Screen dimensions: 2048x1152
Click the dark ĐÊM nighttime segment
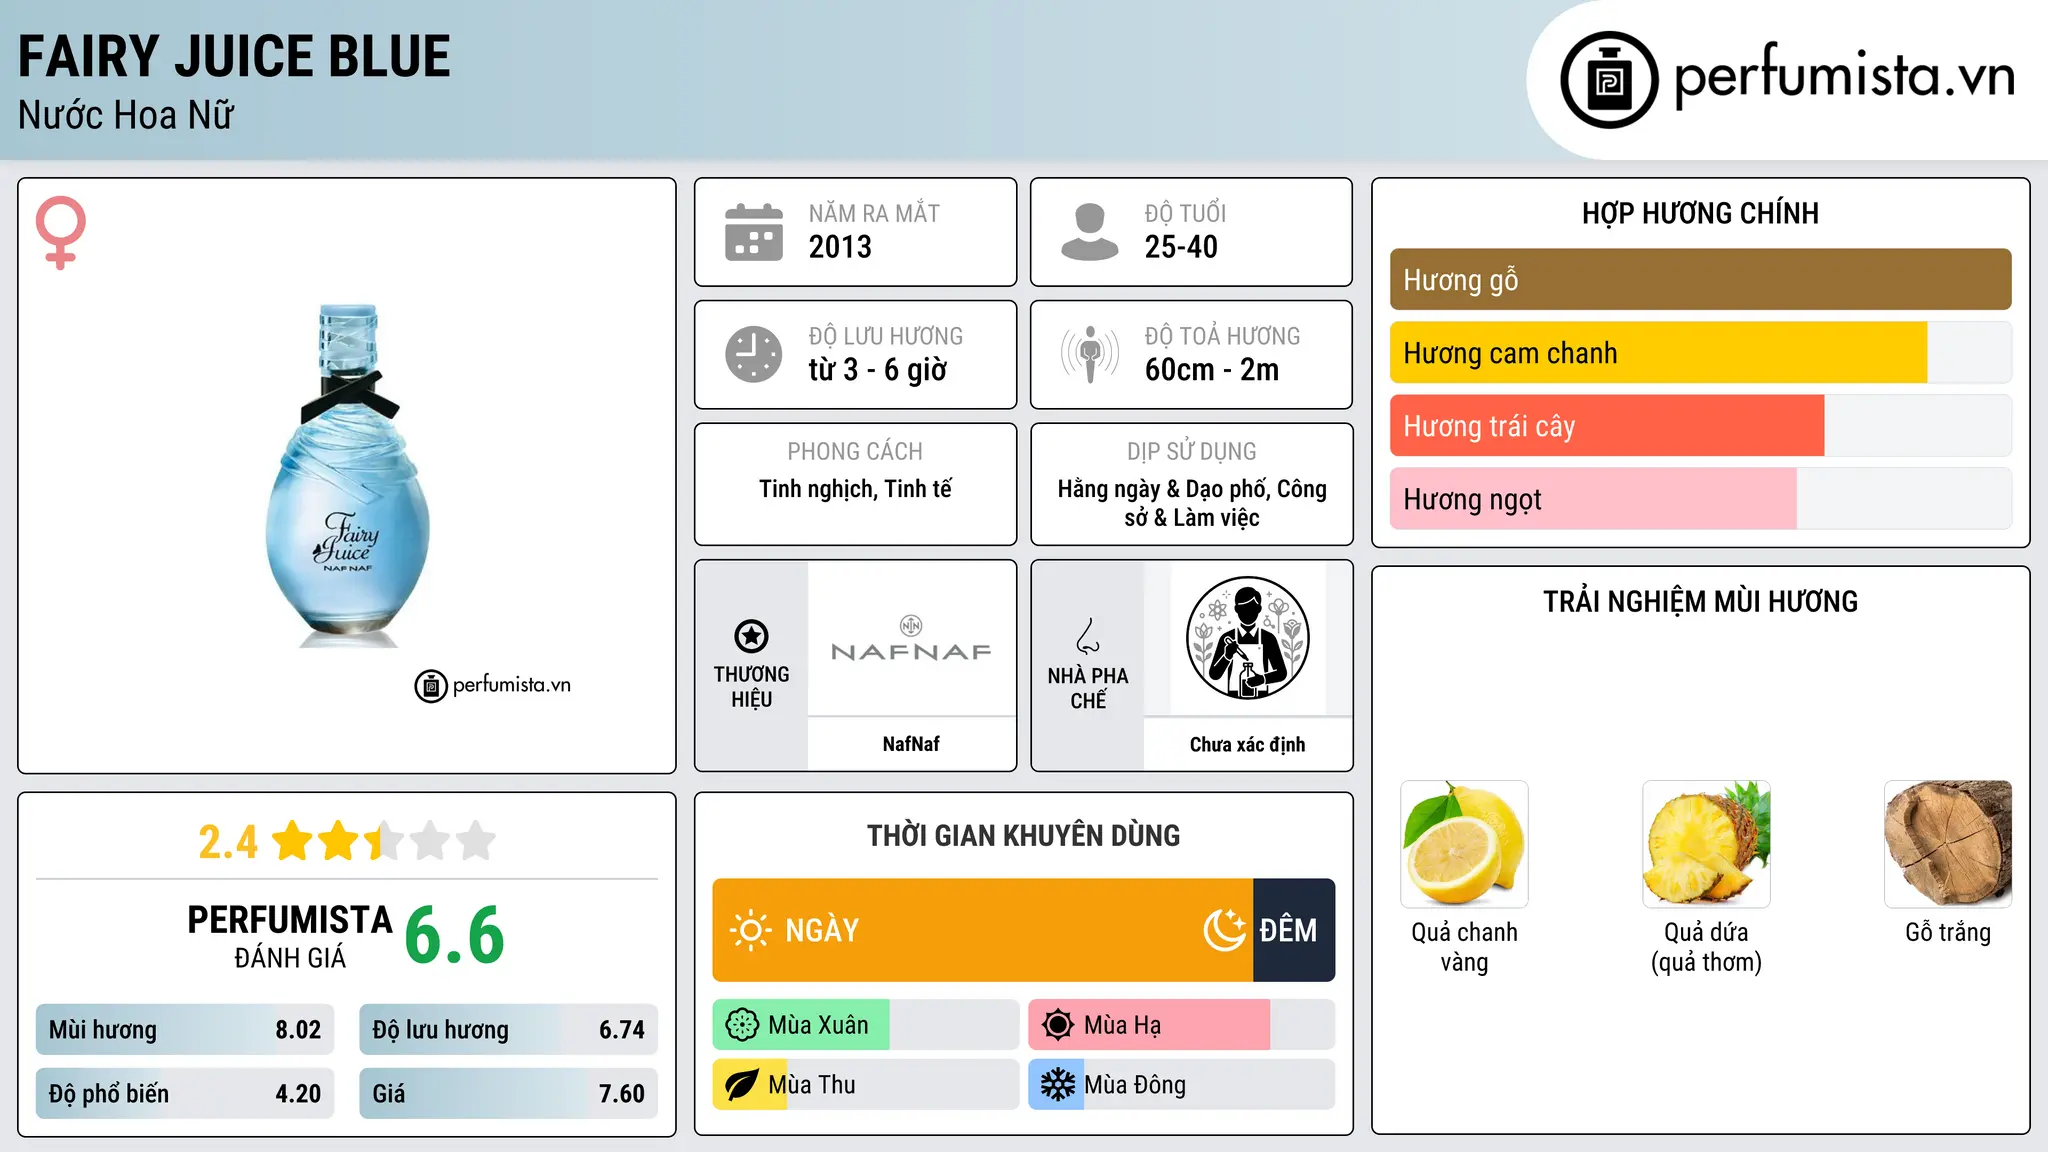point(1294,930)
